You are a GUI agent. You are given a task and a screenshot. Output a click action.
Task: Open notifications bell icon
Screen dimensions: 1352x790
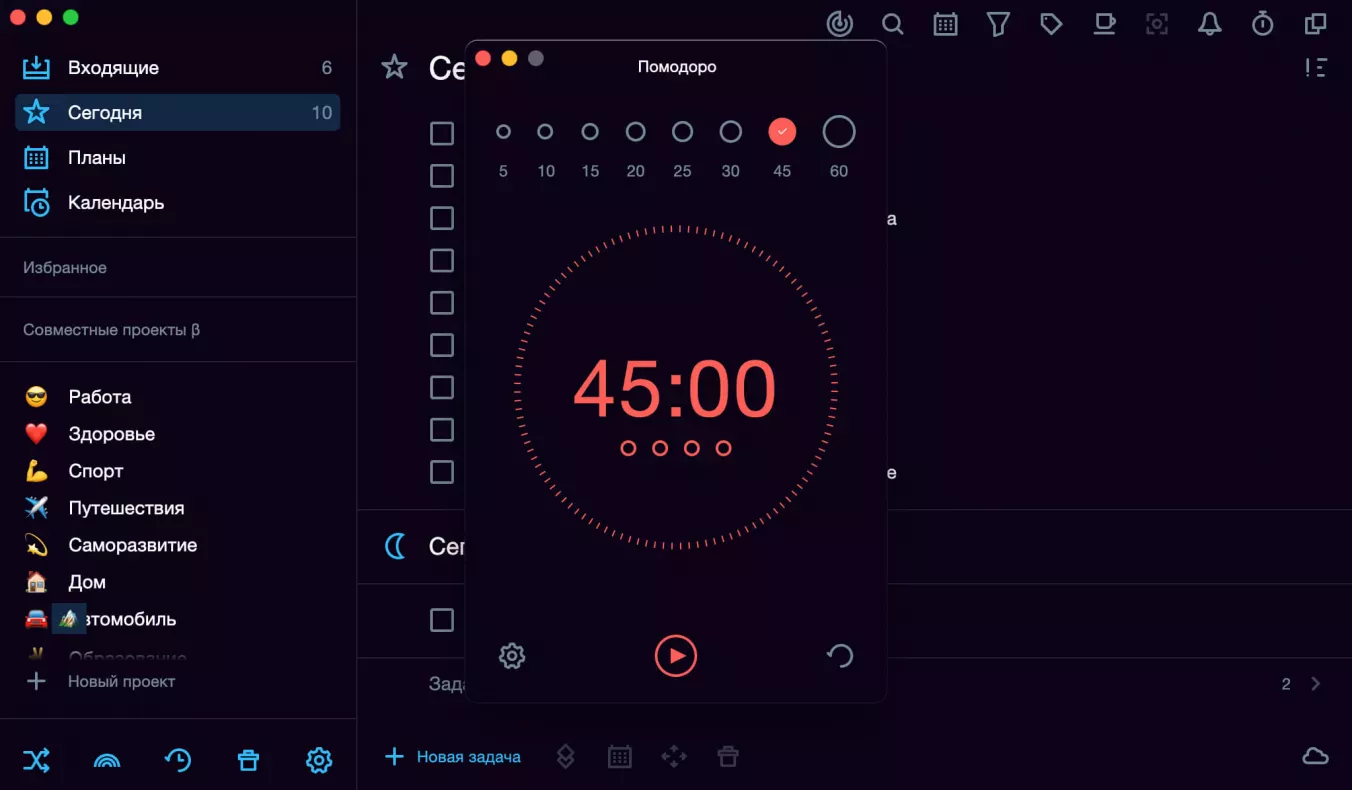pyautogui.click(x=1210, y=24)
